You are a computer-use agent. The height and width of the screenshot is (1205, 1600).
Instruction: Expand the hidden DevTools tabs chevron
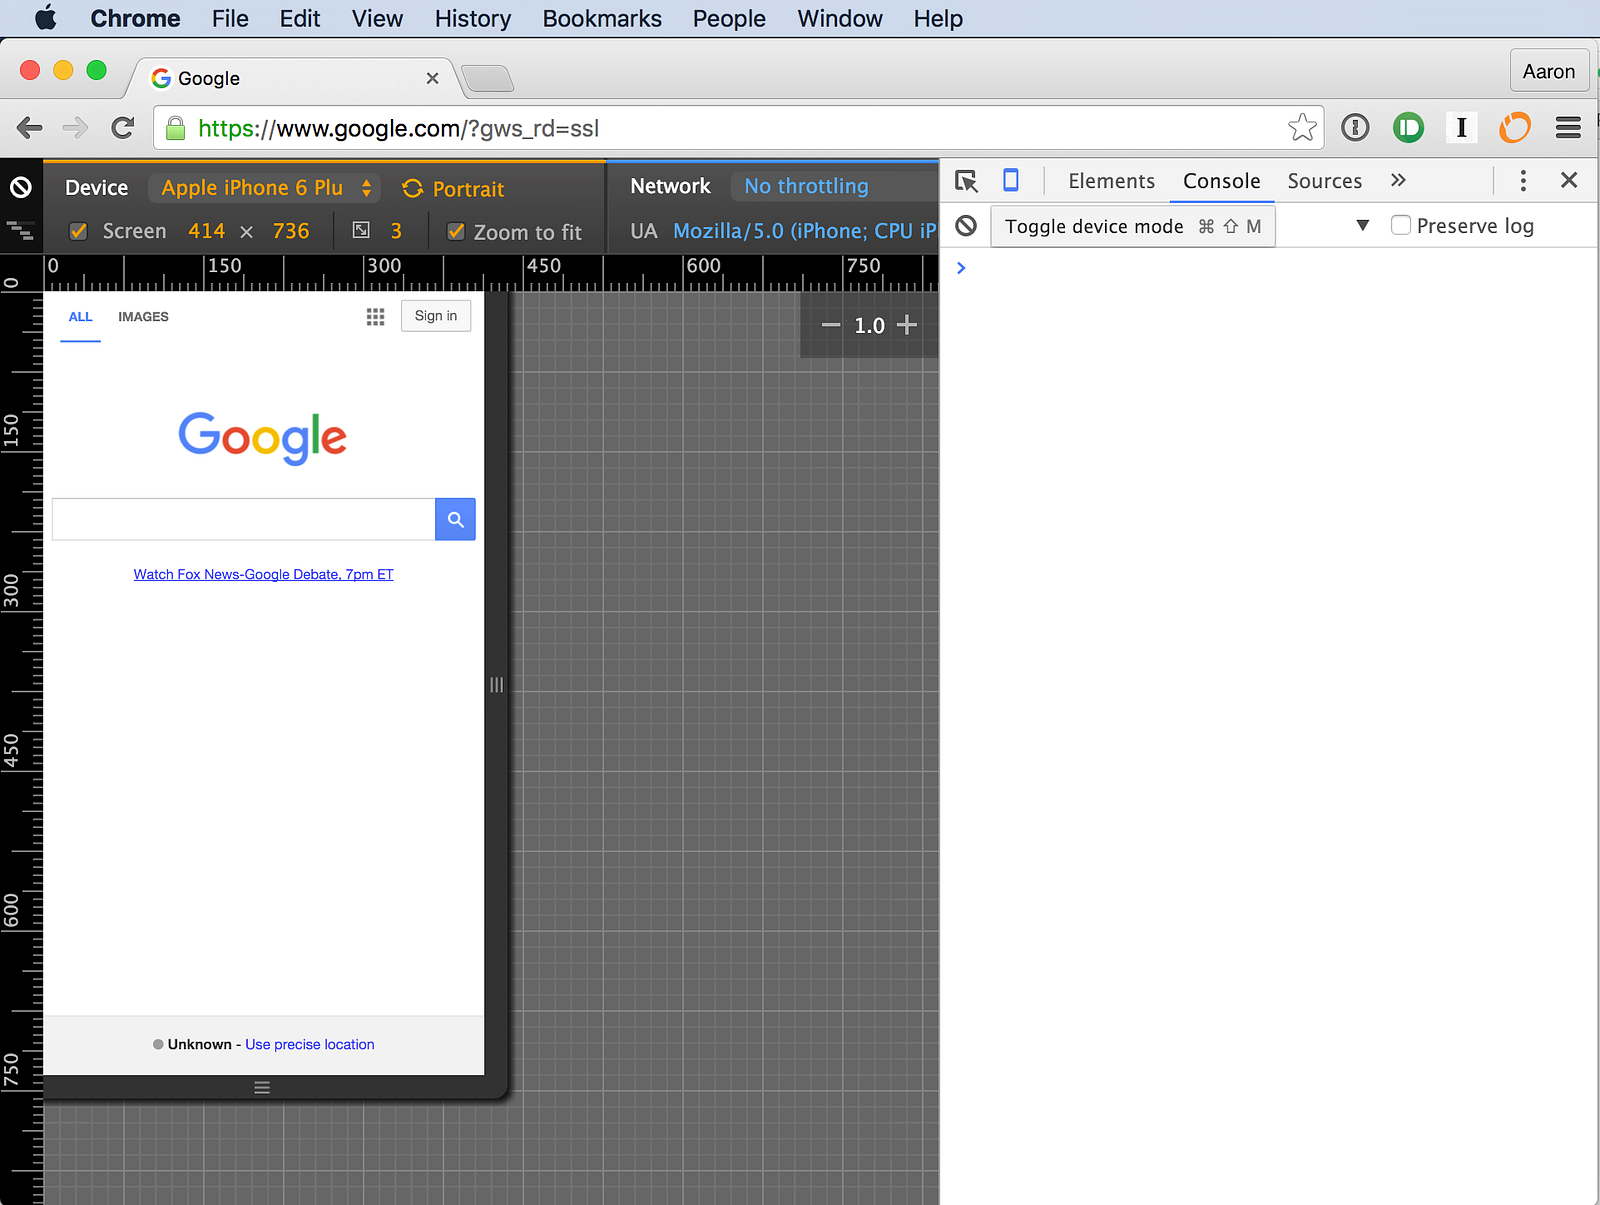1398,180
